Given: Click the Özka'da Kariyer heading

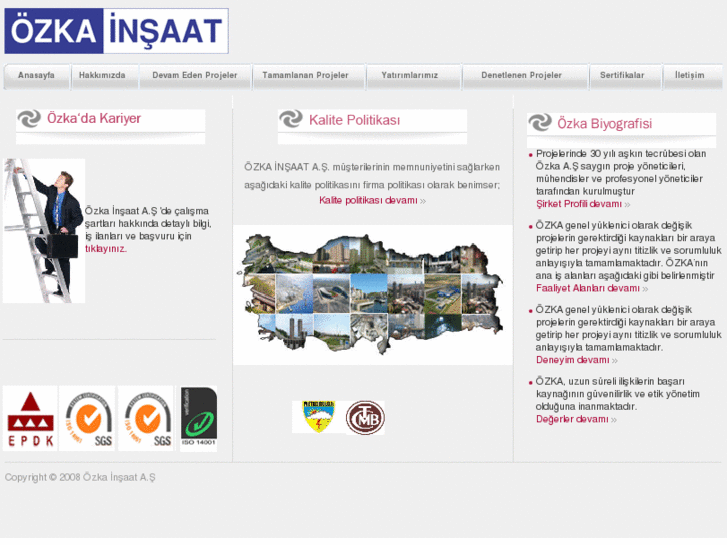Looking at the screenshot, I should point(94,119).
